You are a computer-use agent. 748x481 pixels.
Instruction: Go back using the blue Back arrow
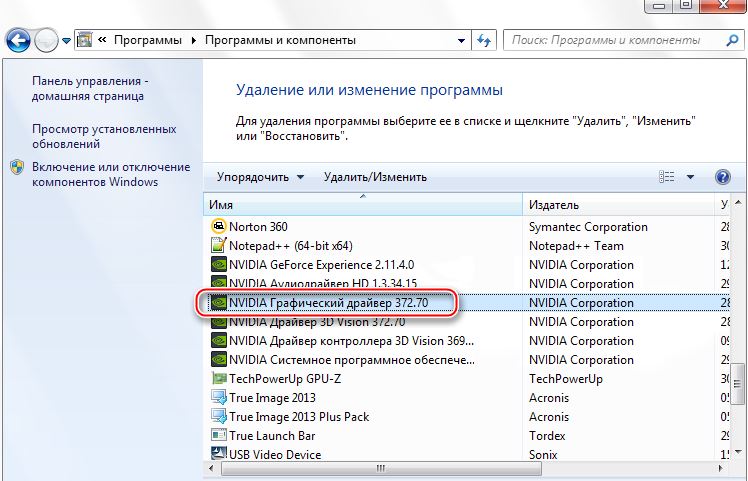18,41
